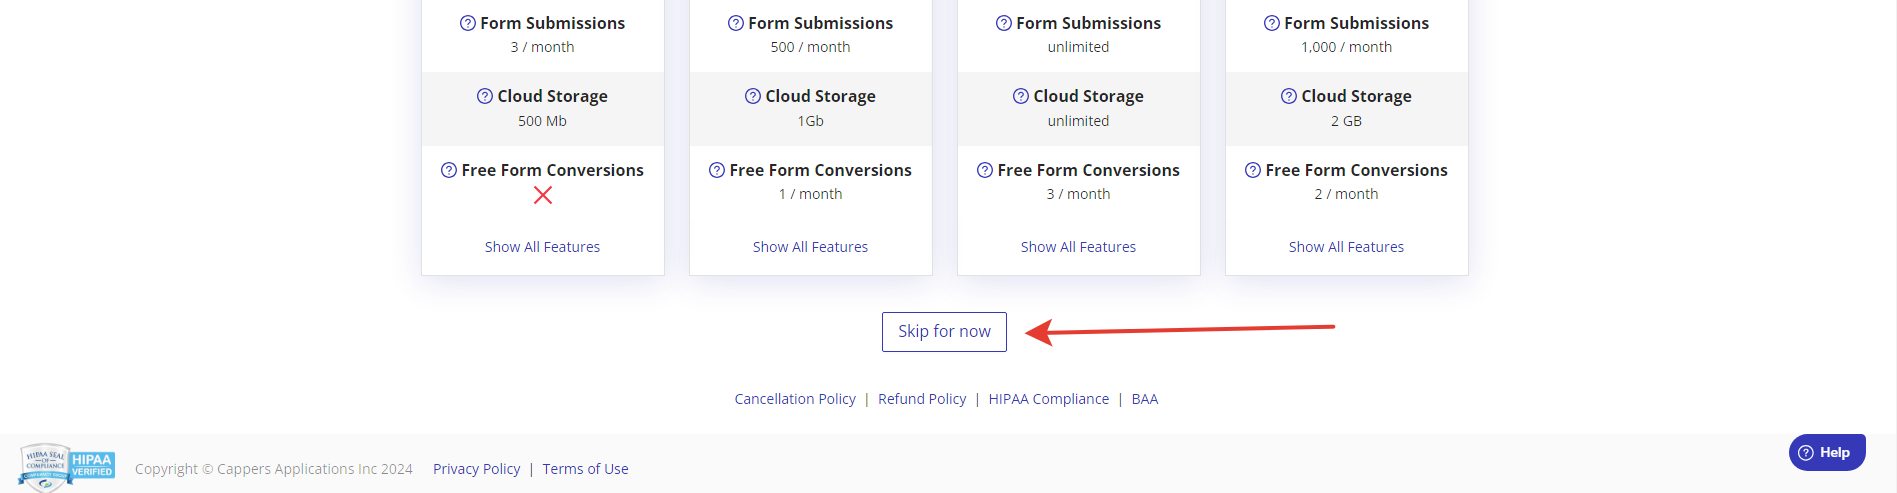This screenshot has height=493, width=1897.
Task: Open the Help chat button
Action: pos(1826,452)
